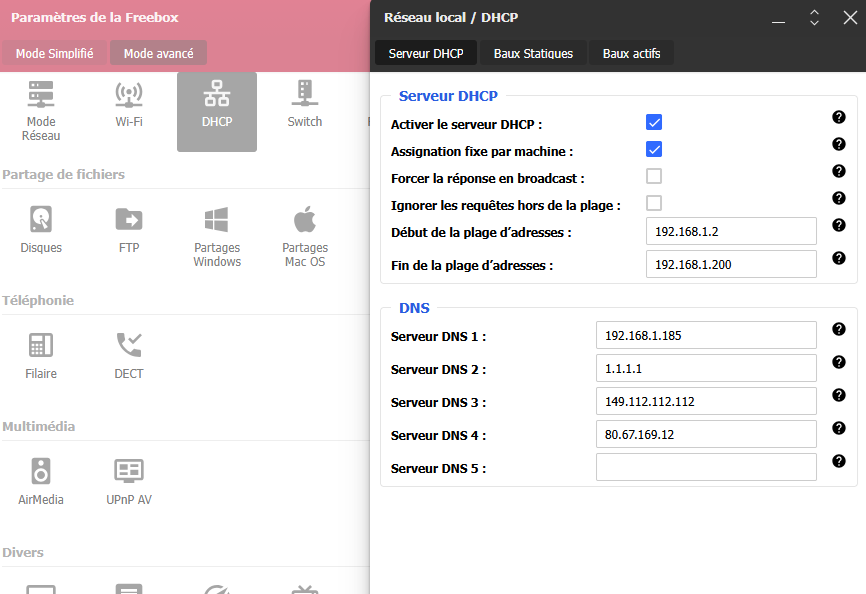Click the empty Serveur DNS 5 field

click(x=706, y=467)
